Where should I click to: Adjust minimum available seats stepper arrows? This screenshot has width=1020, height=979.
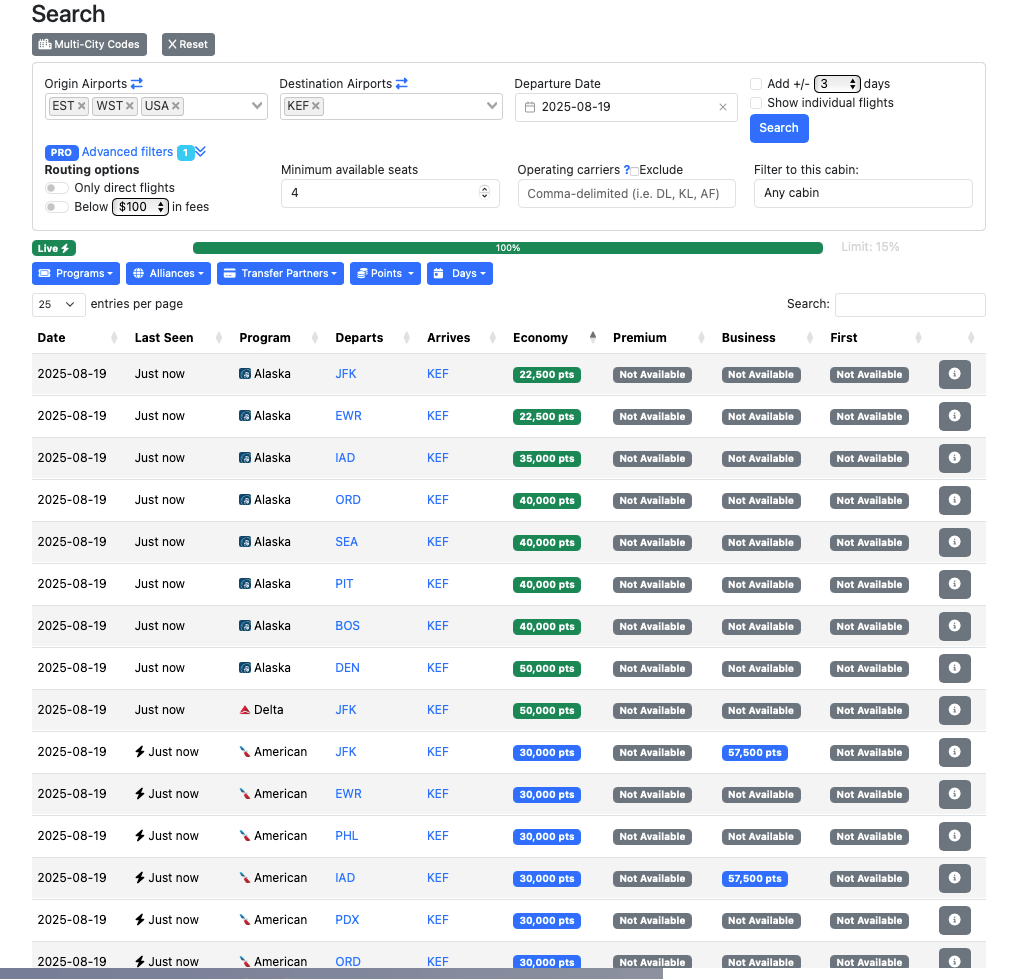tap(484, 192)
